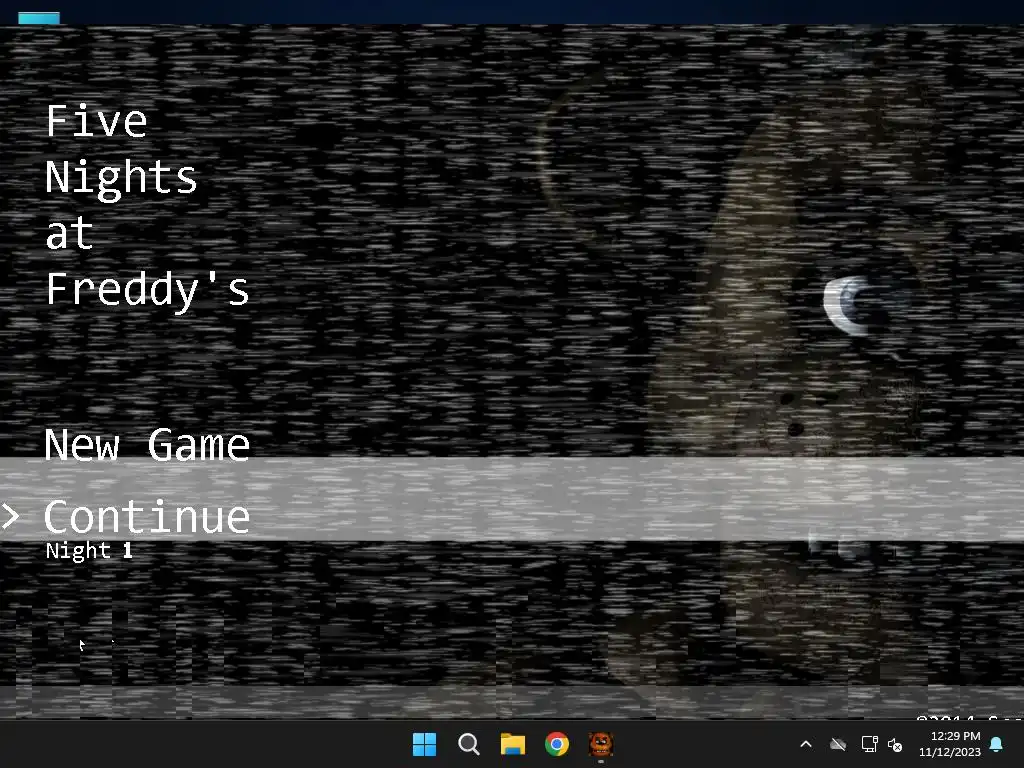This screenshot has height=768, width=1024.
Task: Open Windows Search from taskbar
Action: click(x=469, y=744)
